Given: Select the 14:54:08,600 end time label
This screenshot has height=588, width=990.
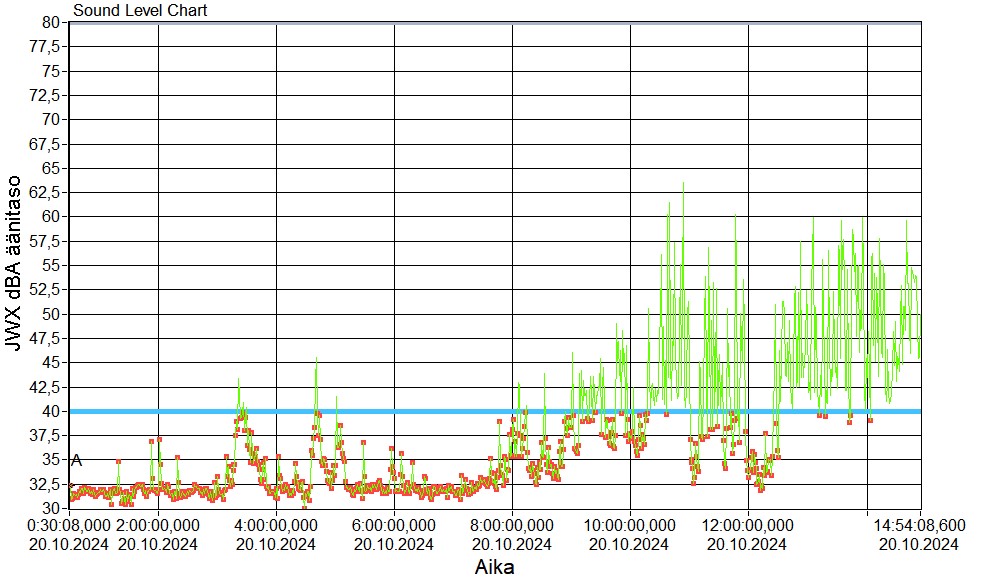Looking at the screenshot, I should click(919, 524).
